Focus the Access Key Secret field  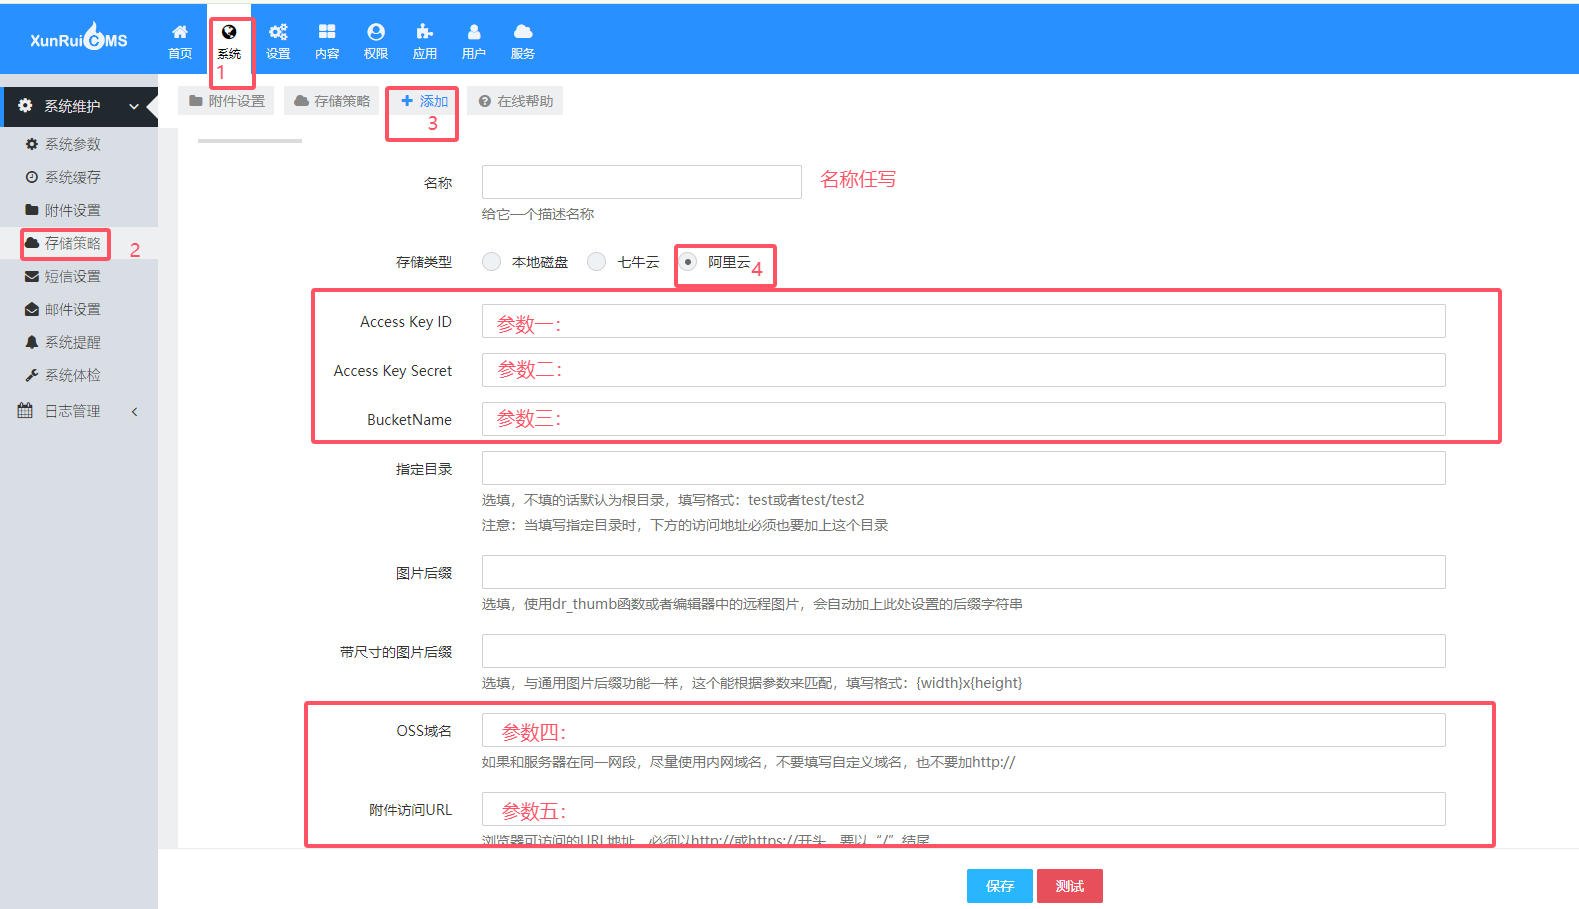pos(964,370)
